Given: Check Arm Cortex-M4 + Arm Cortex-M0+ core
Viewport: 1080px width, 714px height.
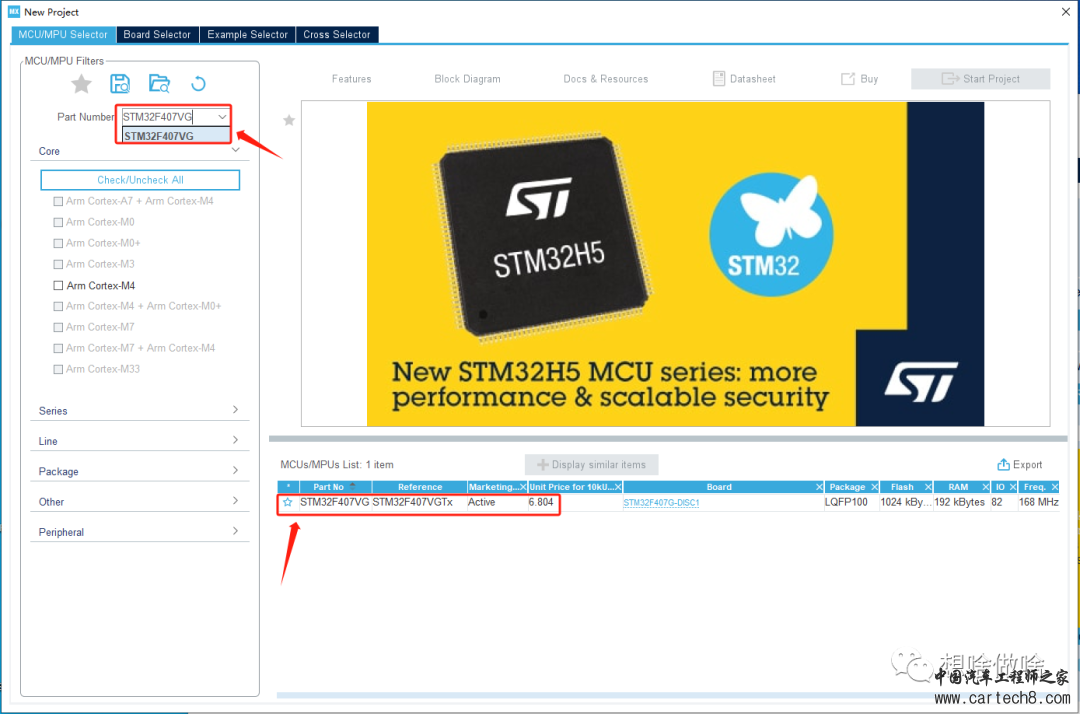Looking at the screenshot, I should point(59,306).
